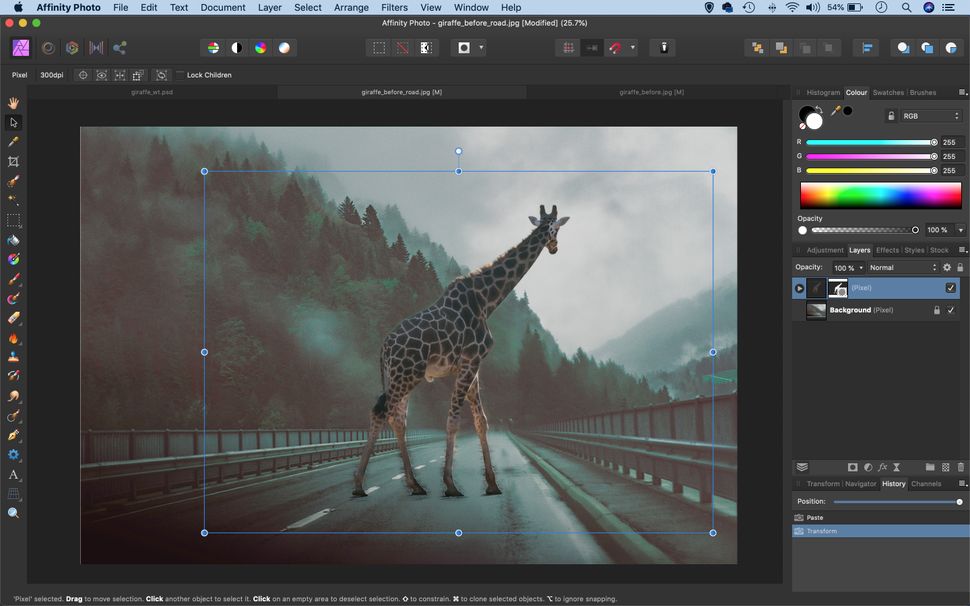The width and height of the screenshot is (970, 606).
Task: Delete the layer with the trash icon
Action: 962,467
